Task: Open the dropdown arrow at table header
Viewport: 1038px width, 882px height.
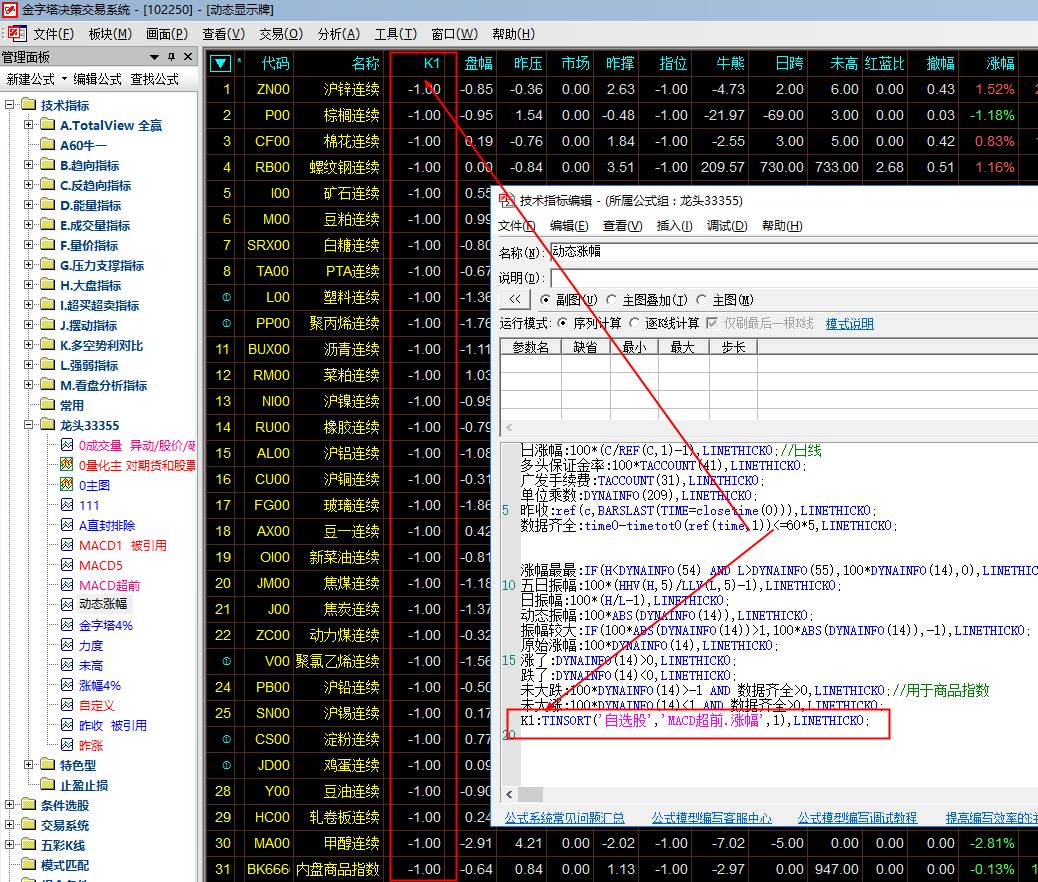Action: point(220,64)
